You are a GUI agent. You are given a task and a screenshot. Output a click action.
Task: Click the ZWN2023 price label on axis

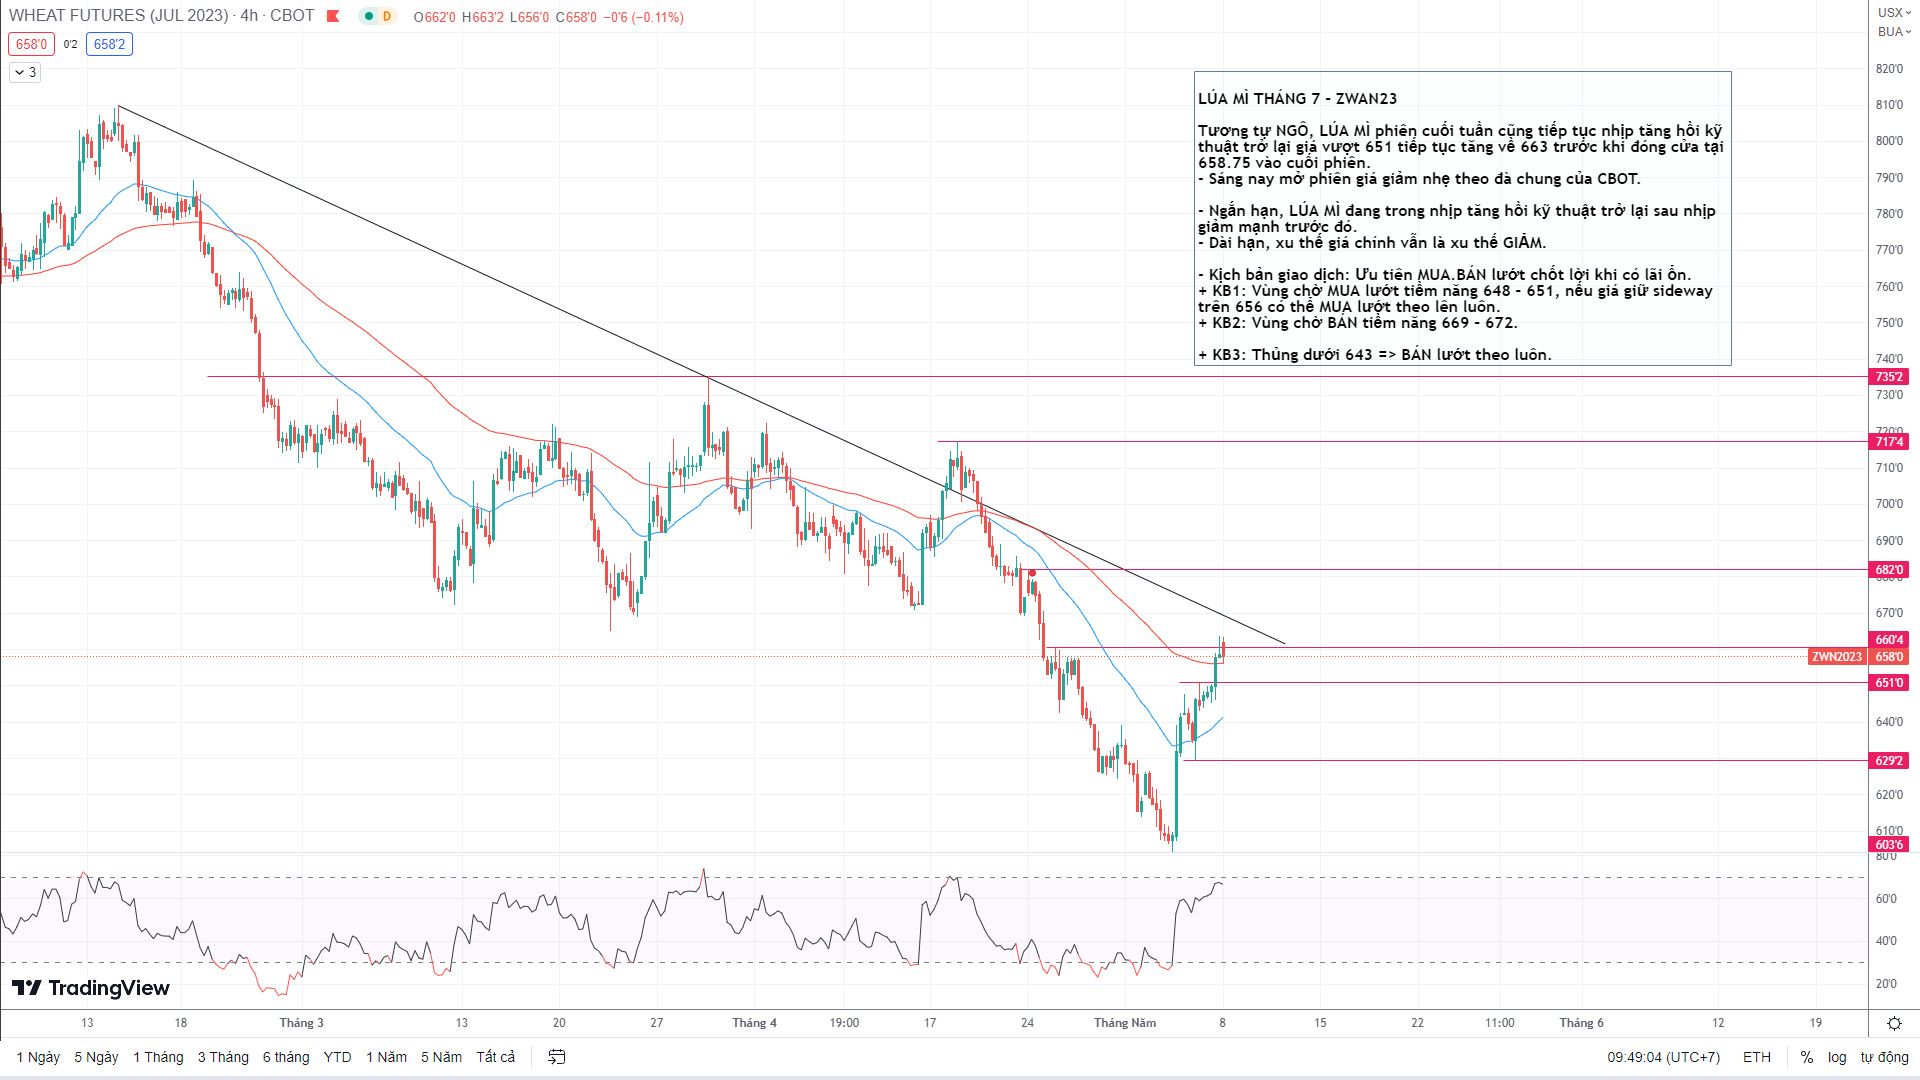point(1837,657)
